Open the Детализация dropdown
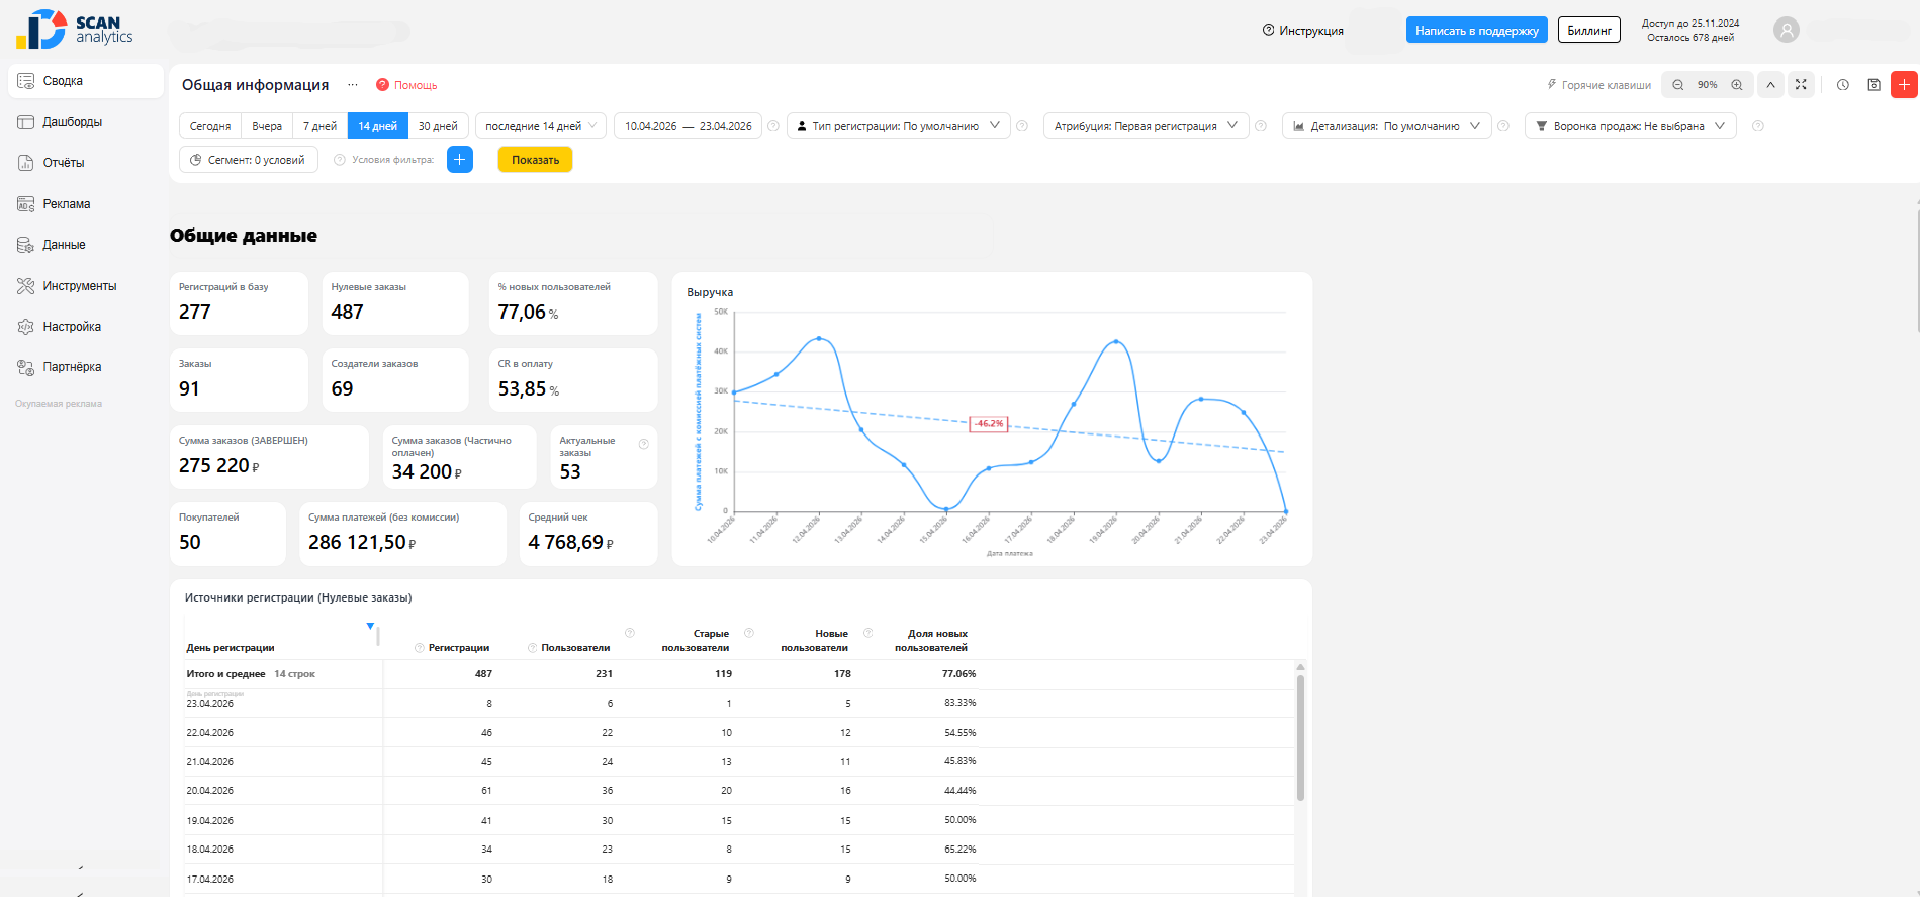Image resolution: width=1920 pixels, height=897 pixels. click(x=1386, y=126)
